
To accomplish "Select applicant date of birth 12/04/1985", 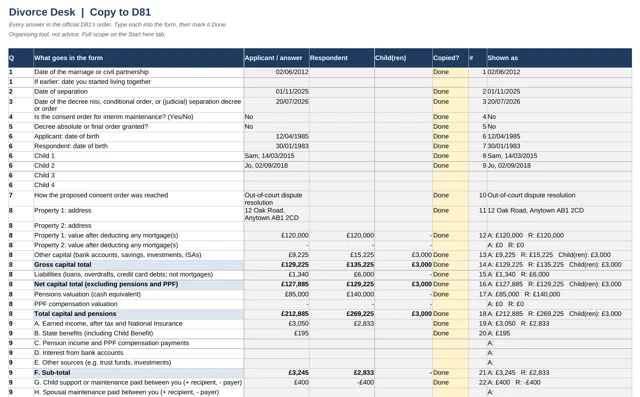I will [x=276, y=137].
